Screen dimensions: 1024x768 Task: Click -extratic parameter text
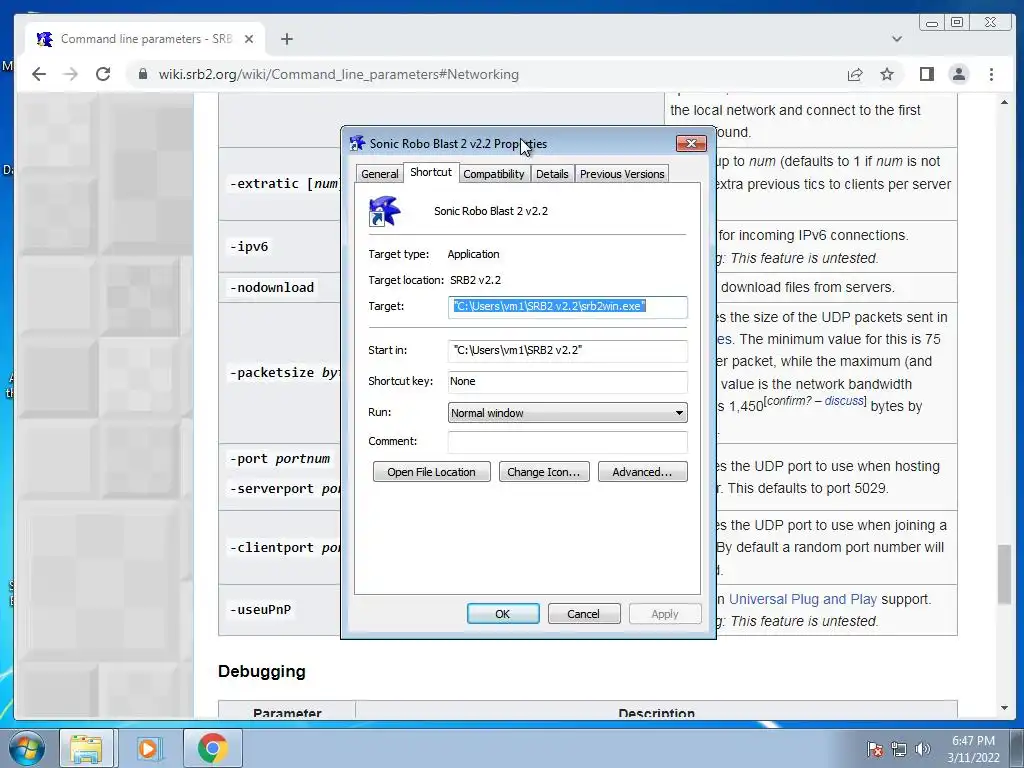284,184
